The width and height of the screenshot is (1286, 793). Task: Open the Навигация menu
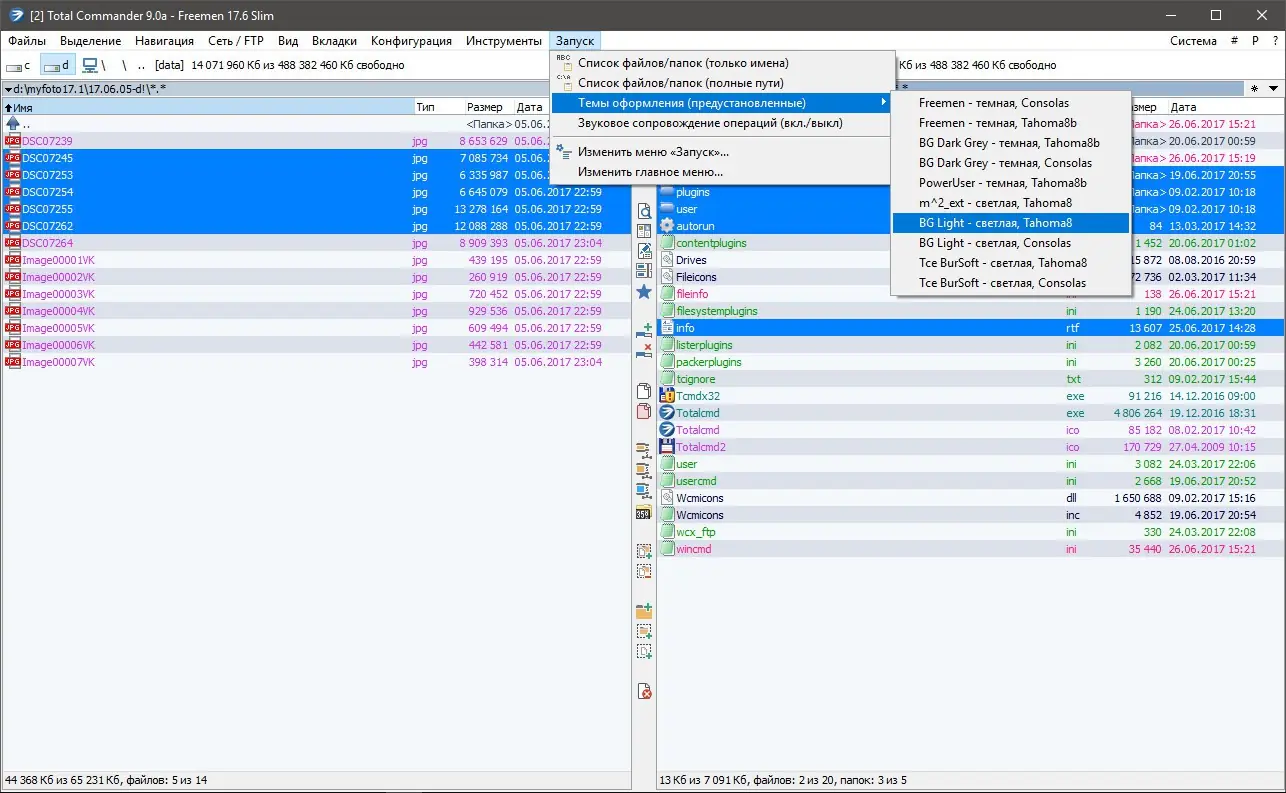[164, 41]
